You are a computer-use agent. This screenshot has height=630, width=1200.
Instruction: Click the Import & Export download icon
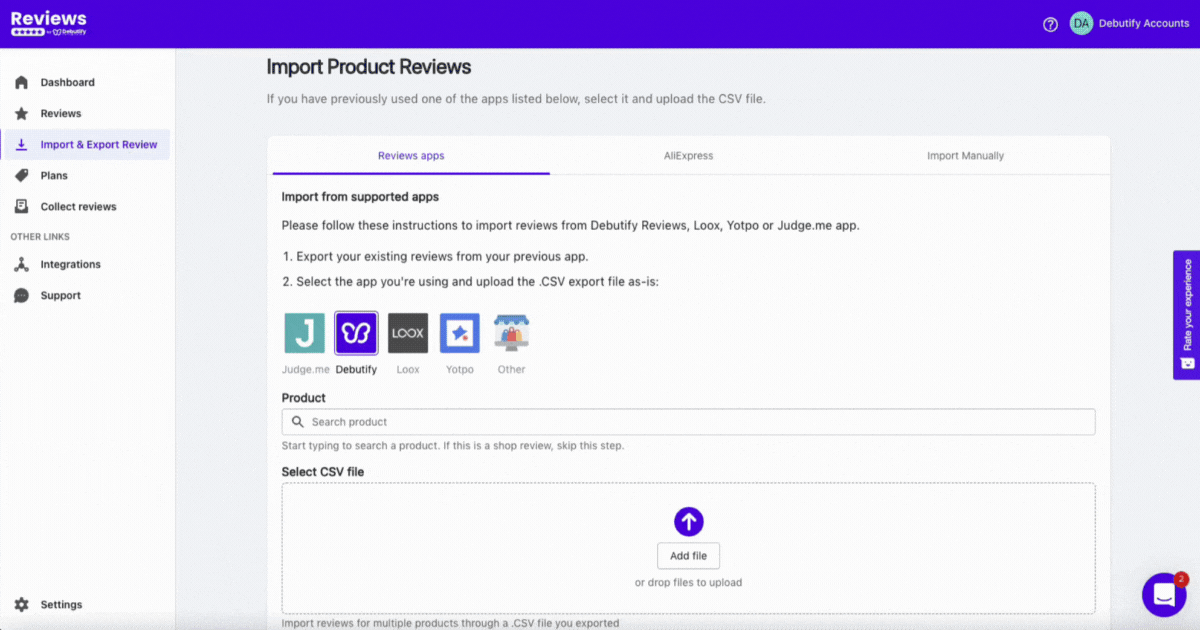21,144
